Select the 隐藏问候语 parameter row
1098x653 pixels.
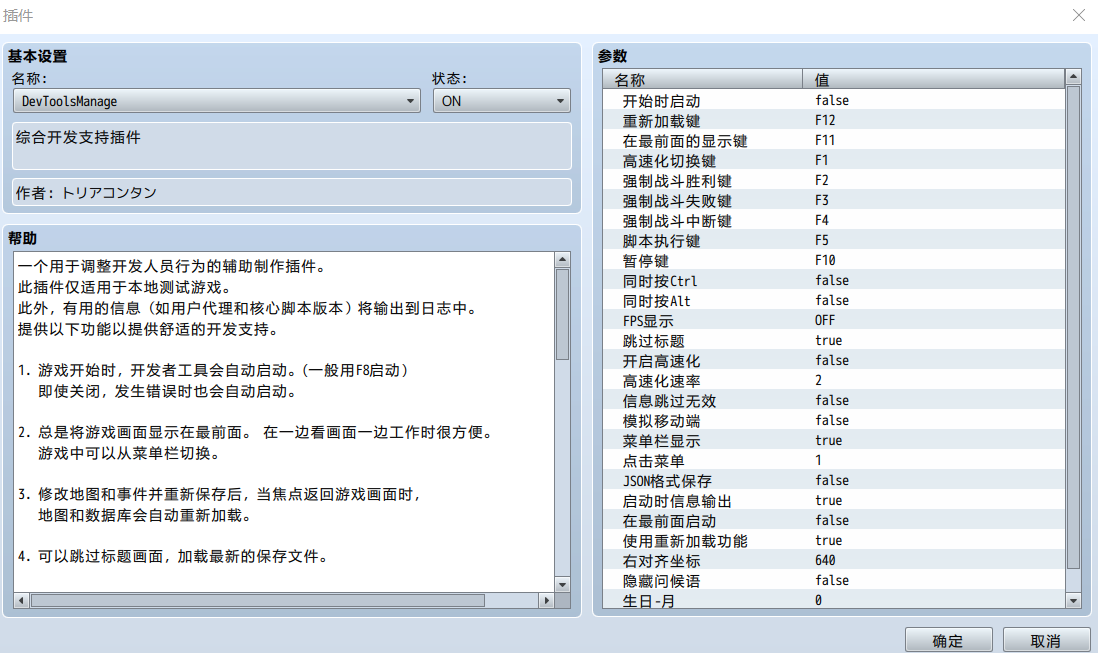(x=833, y=581)
